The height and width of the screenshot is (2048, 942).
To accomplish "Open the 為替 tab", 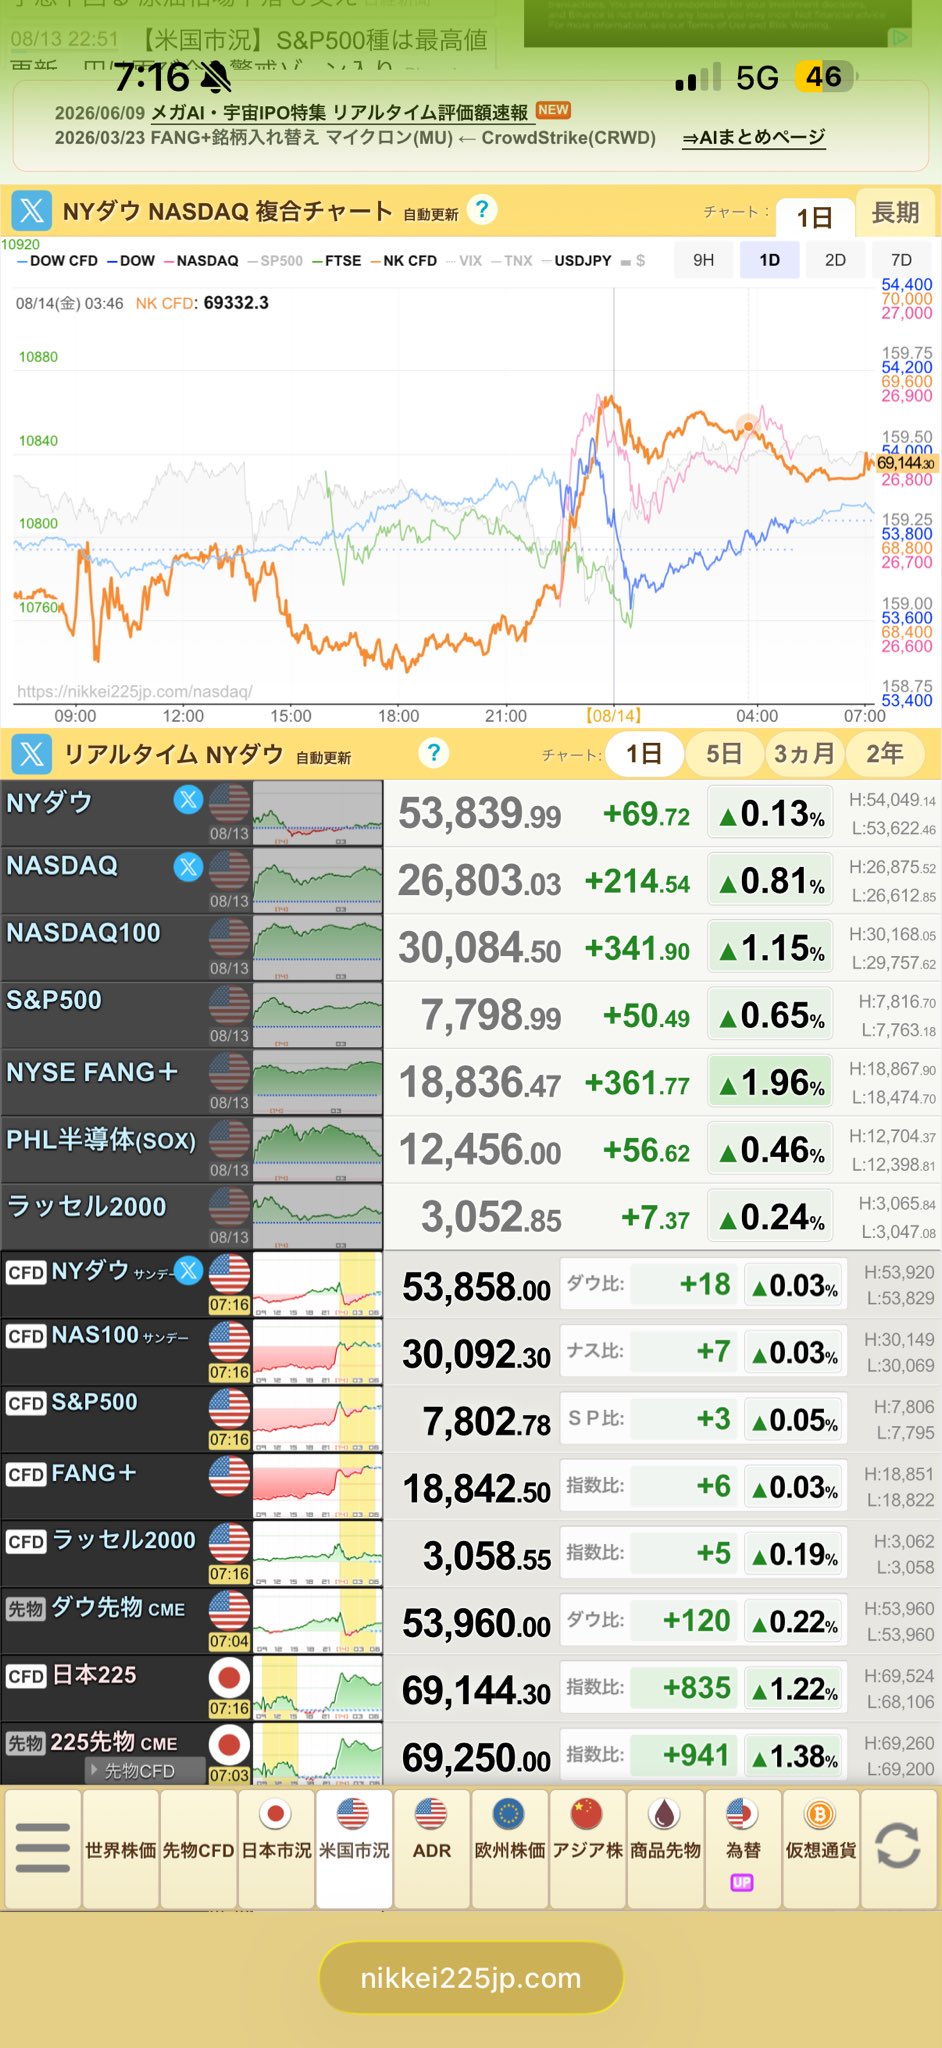I will (743, 1848).
